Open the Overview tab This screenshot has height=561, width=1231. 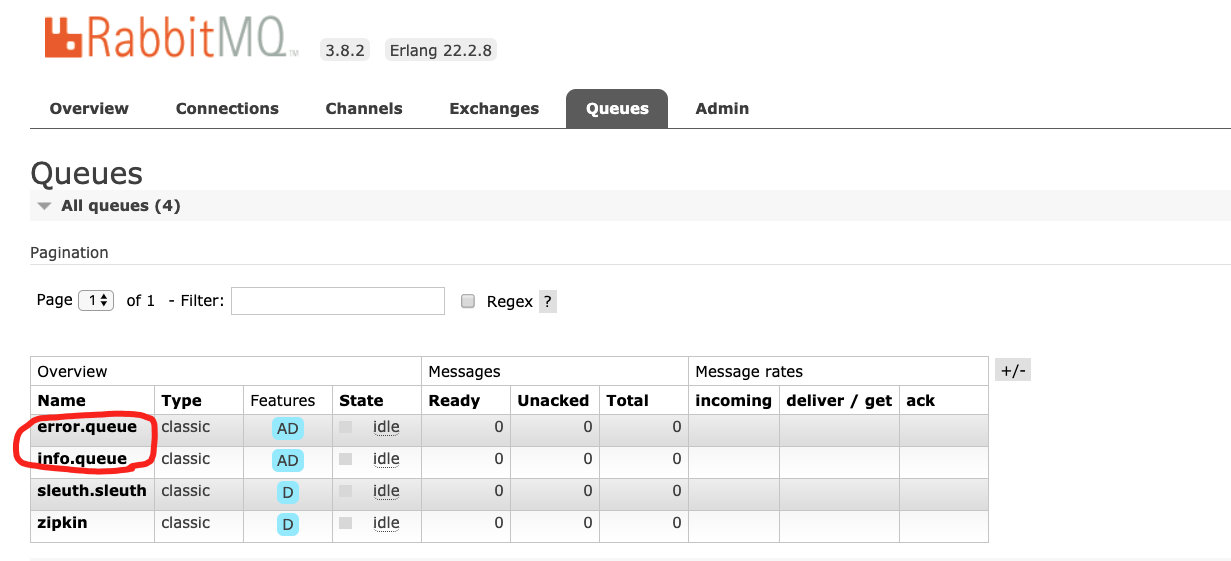tap(89, 108)
